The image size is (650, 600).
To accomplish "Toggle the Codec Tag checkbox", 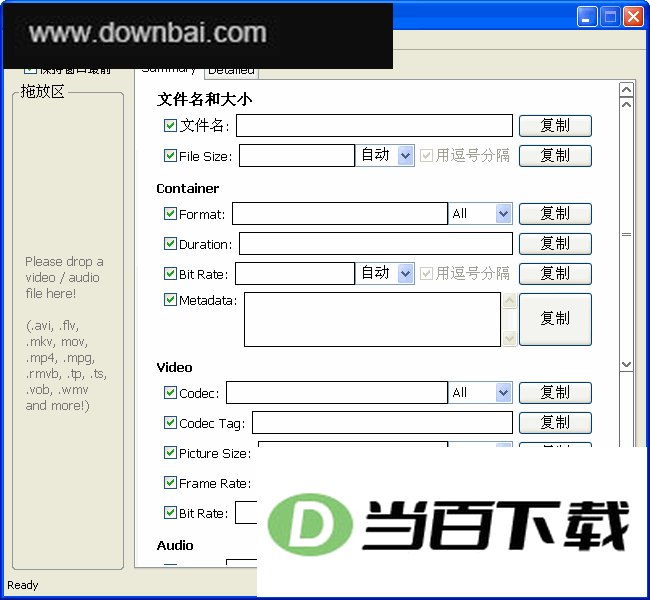I will pyautogui.click(x=170, y=423).
